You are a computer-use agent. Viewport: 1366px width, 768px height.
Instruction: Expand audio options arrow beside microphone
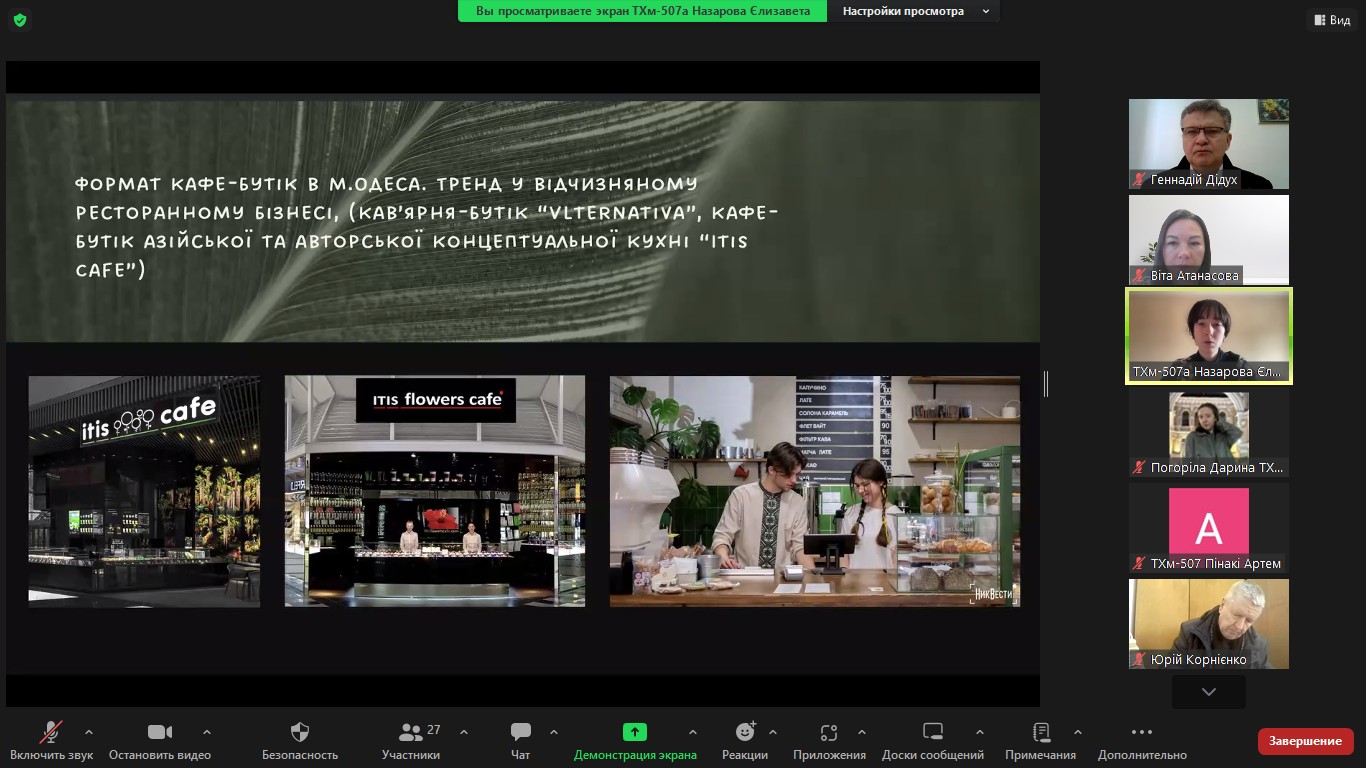[x=89, y=732]
